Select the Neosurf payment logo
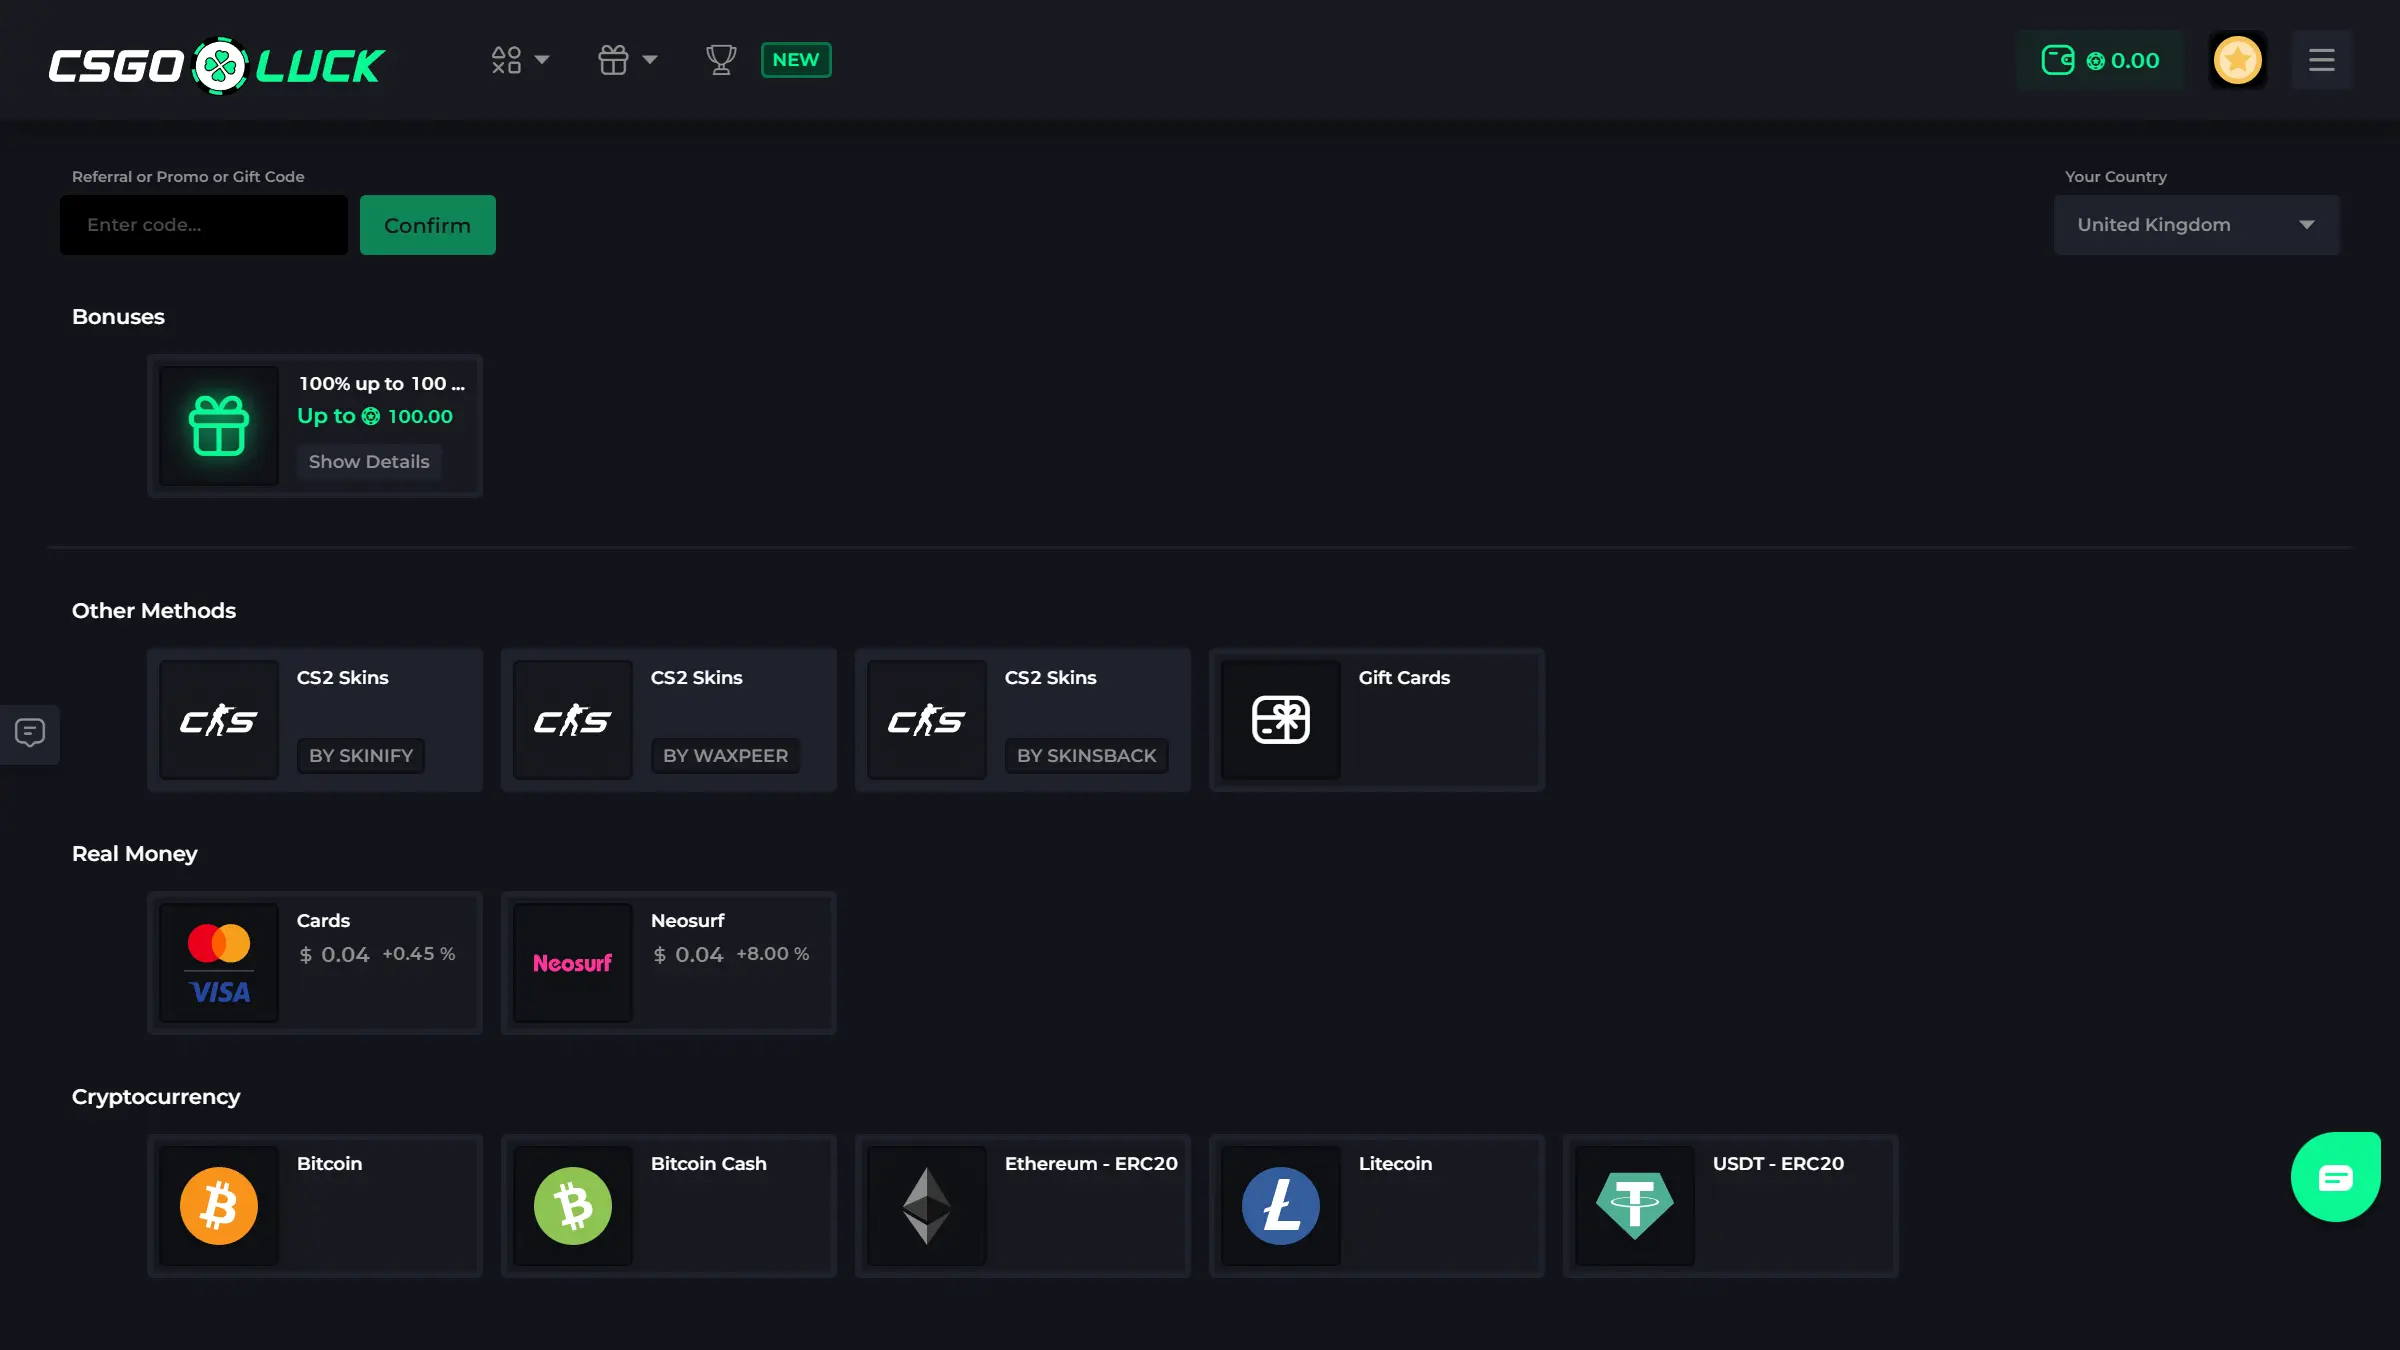The height and width of the screenshot is (1350, 2400). coord(573,963)
